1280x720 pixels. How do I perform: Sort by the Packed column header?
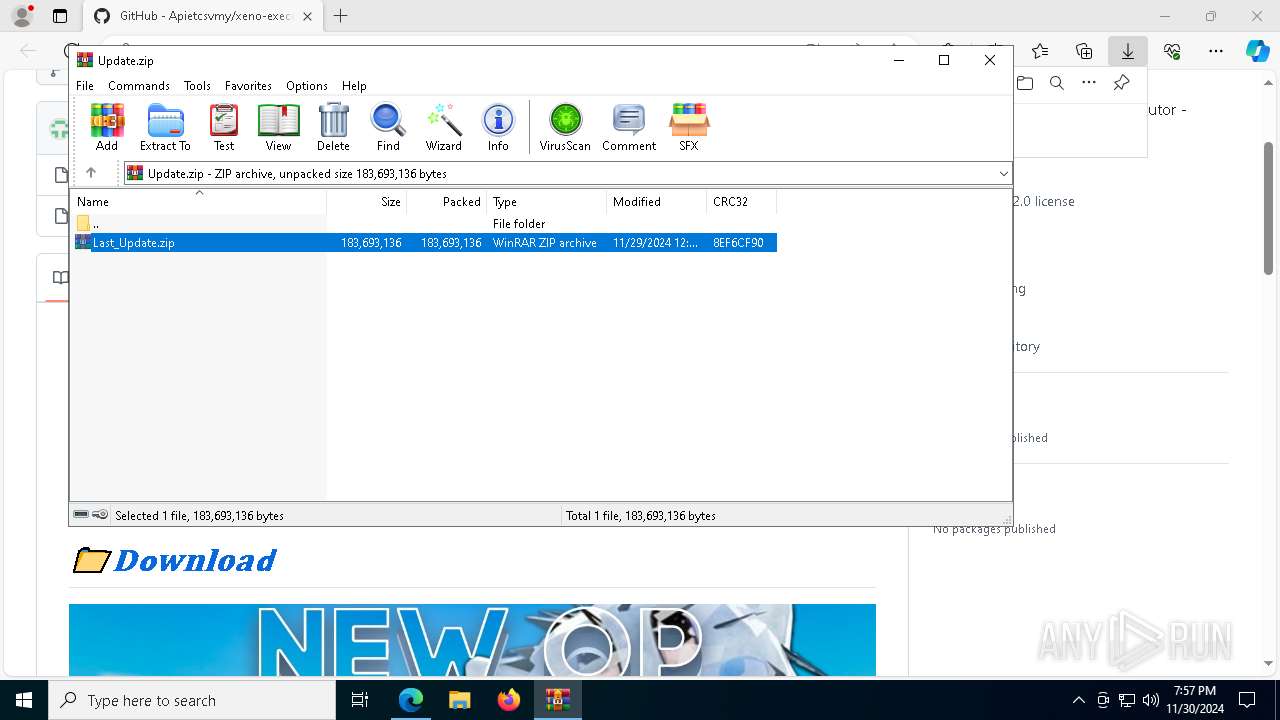coord(447,202)
